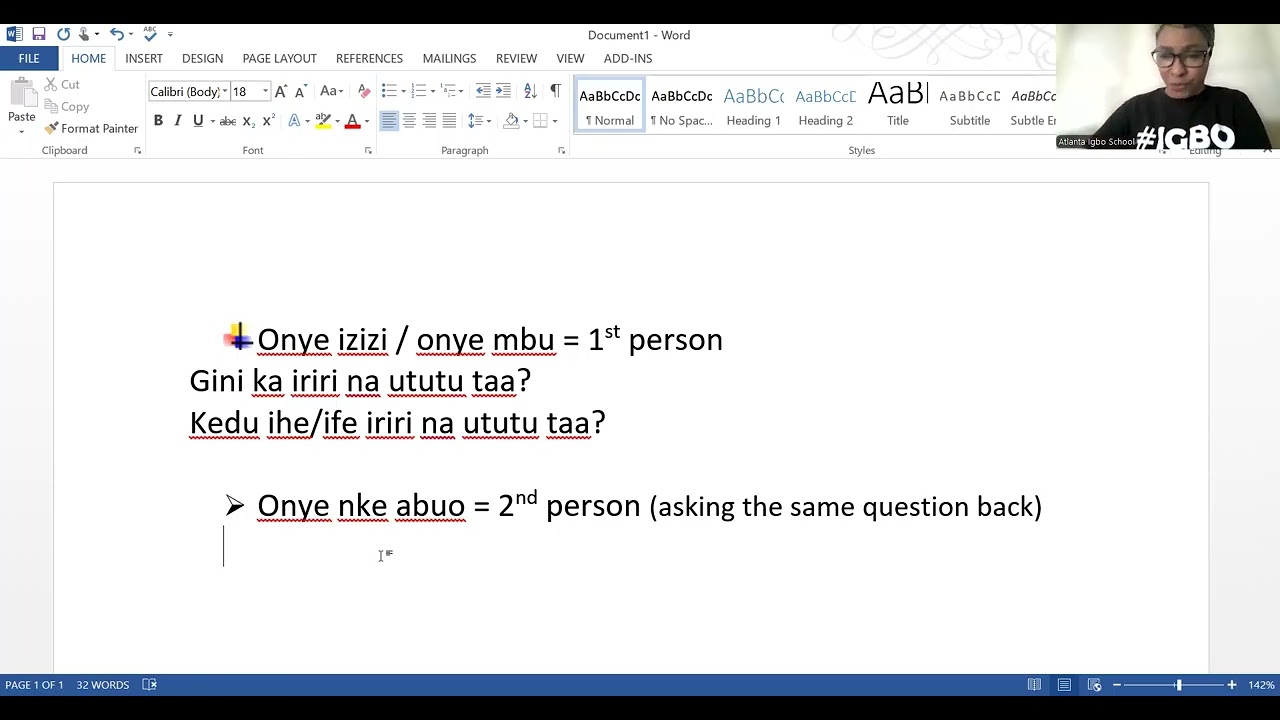The height and width of the screenshot is (720, 1280).
Task: Align text left
Action: [389, 121]
